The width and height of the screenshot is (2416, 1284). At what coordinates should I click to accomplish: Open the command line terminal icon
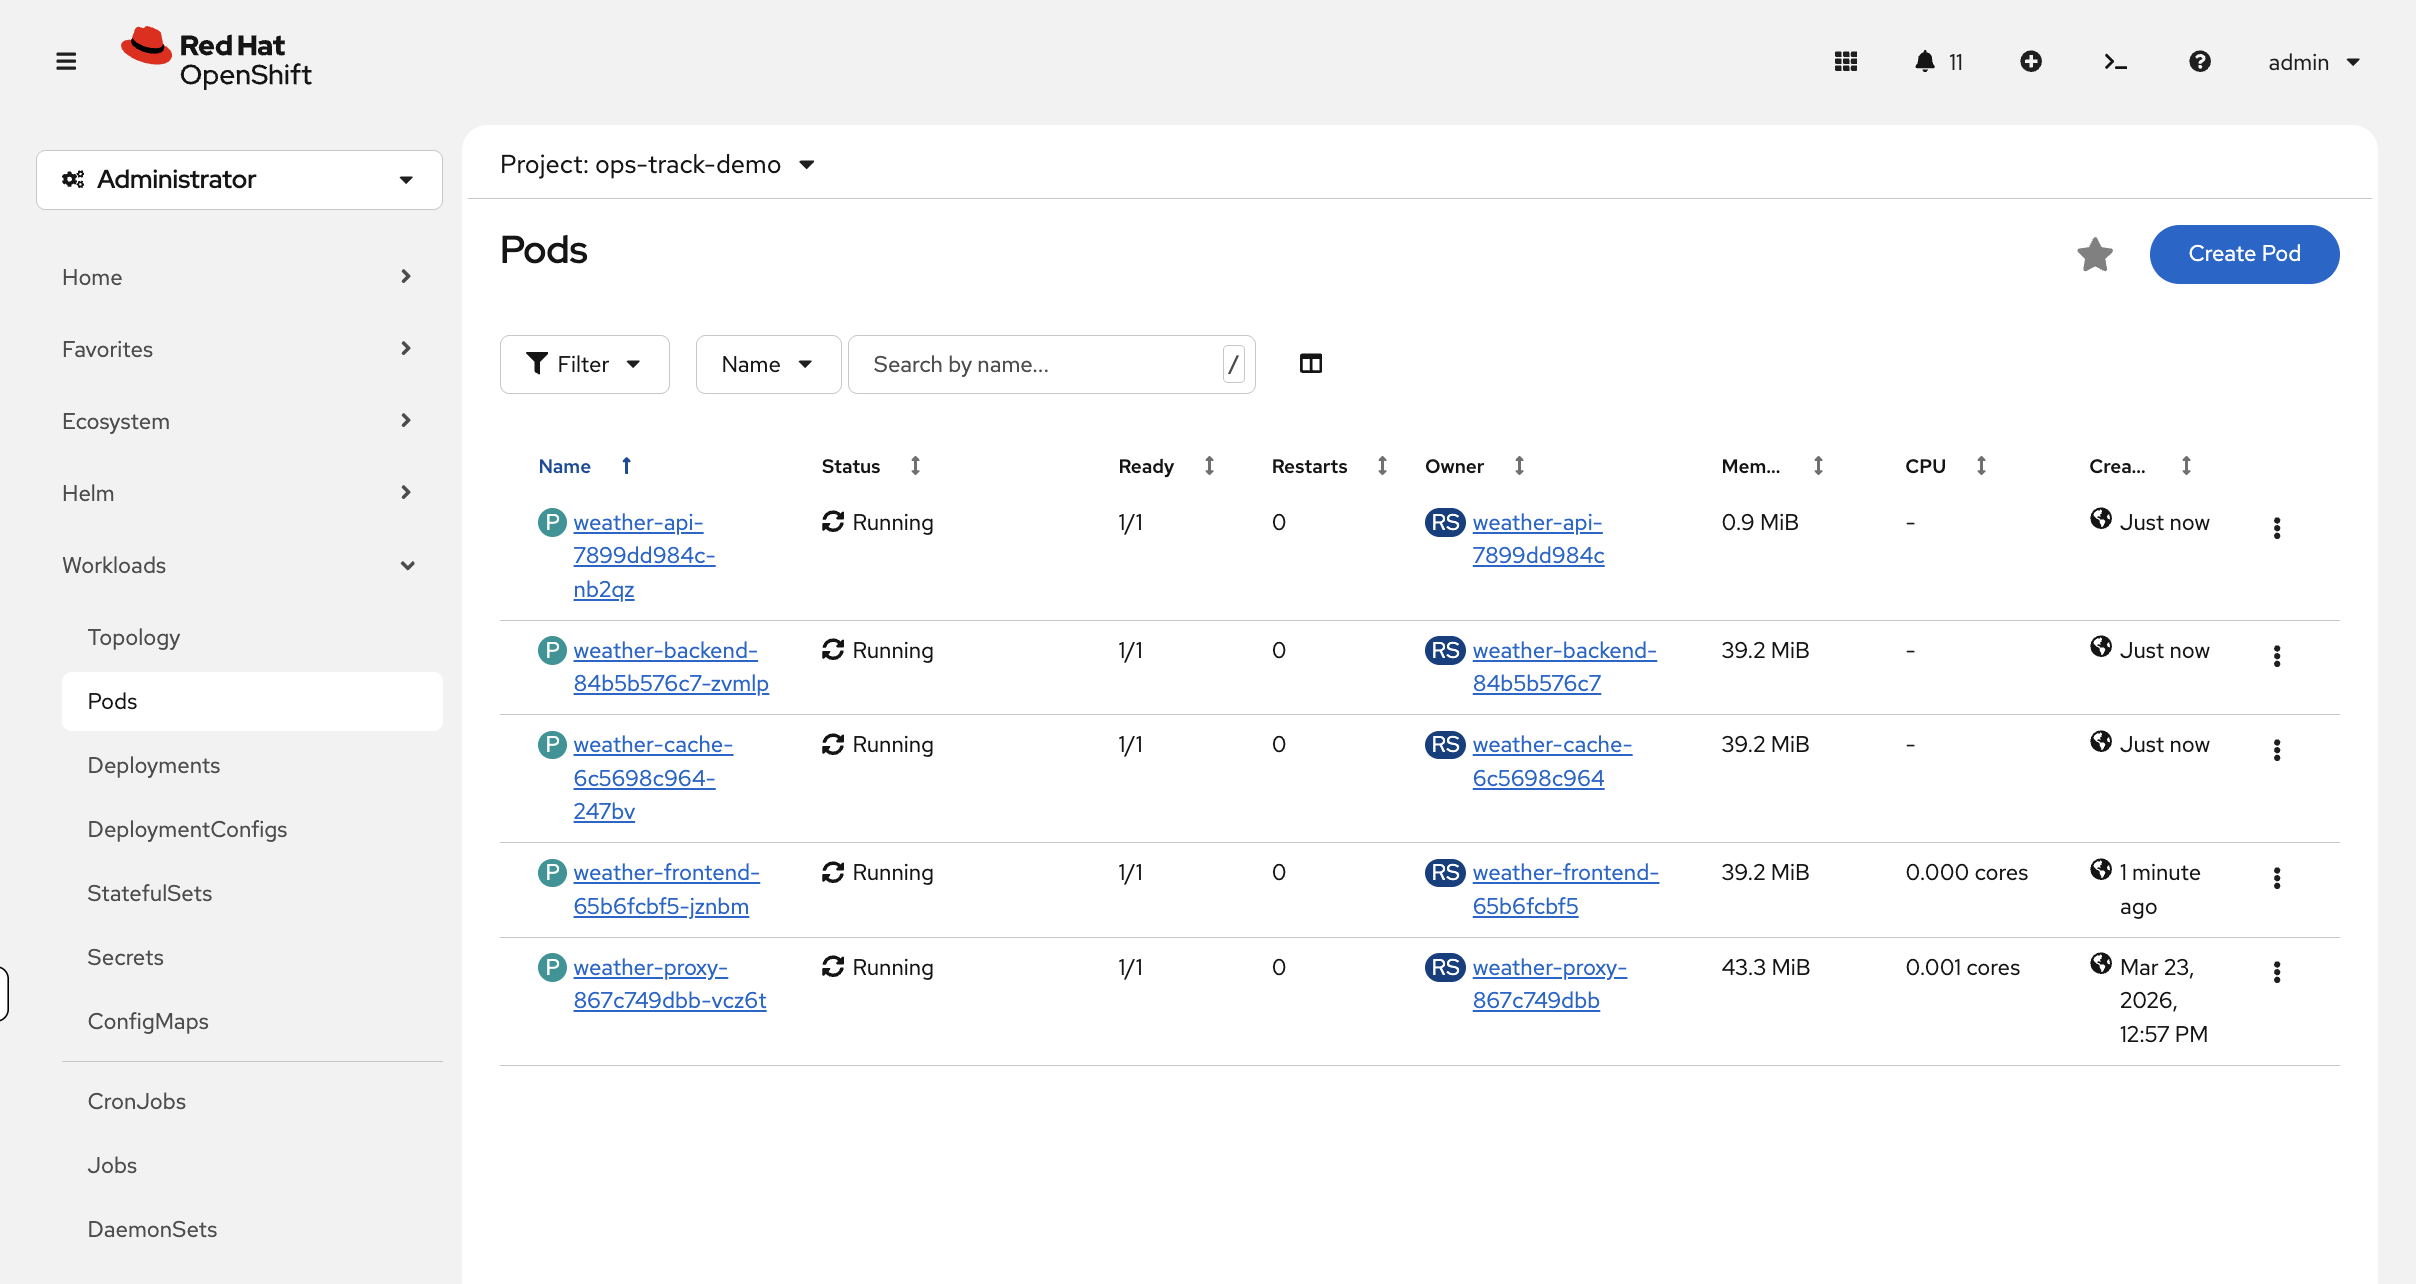pyautogui.click(x=2115, y=62)
